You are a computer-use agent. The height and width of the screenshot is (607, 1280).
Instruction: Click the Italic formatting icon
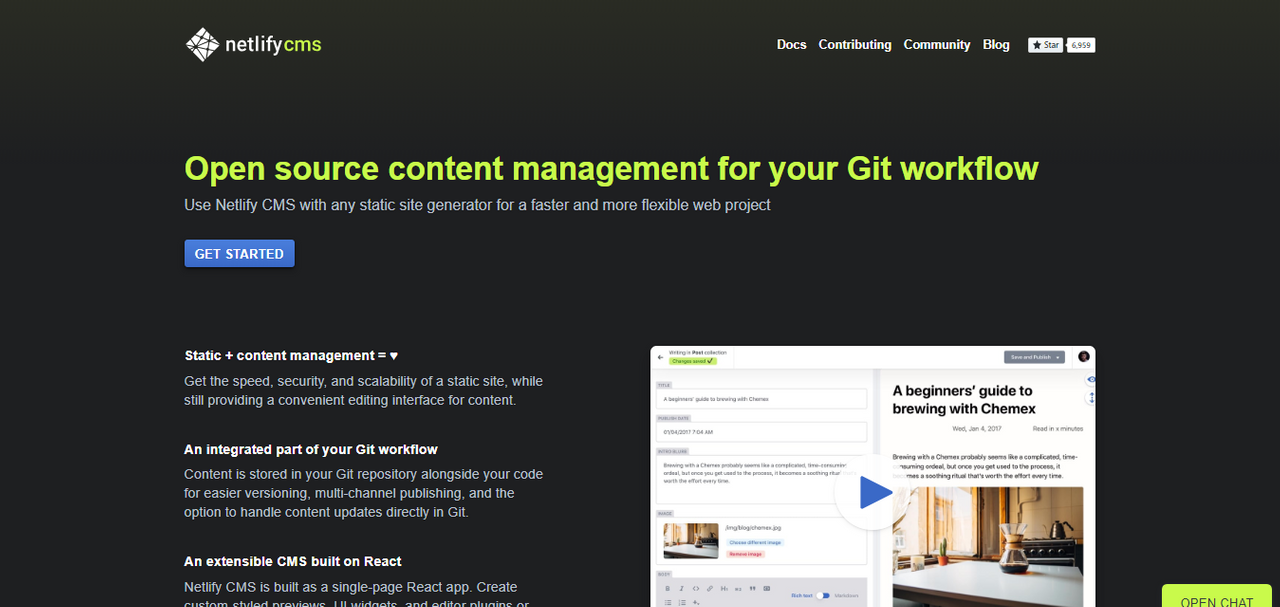coord(682,588)
